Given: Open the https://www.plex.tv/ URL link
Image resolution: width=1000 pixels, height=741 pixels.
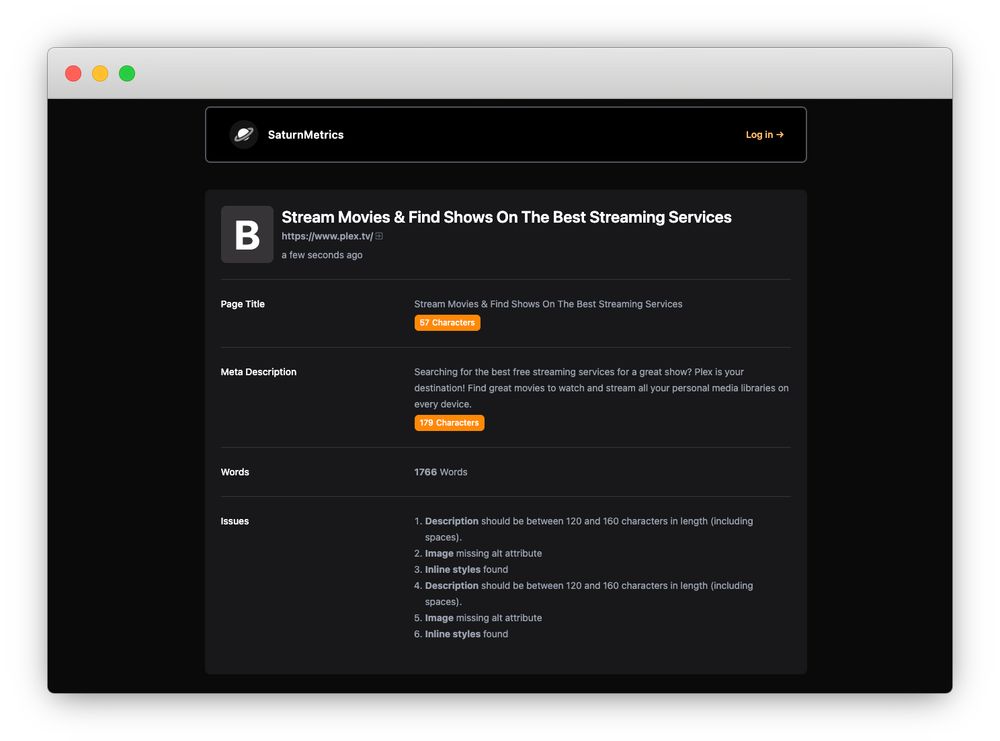Looking at the screenshot, I should pyautogui.click(x=327, y=236).
